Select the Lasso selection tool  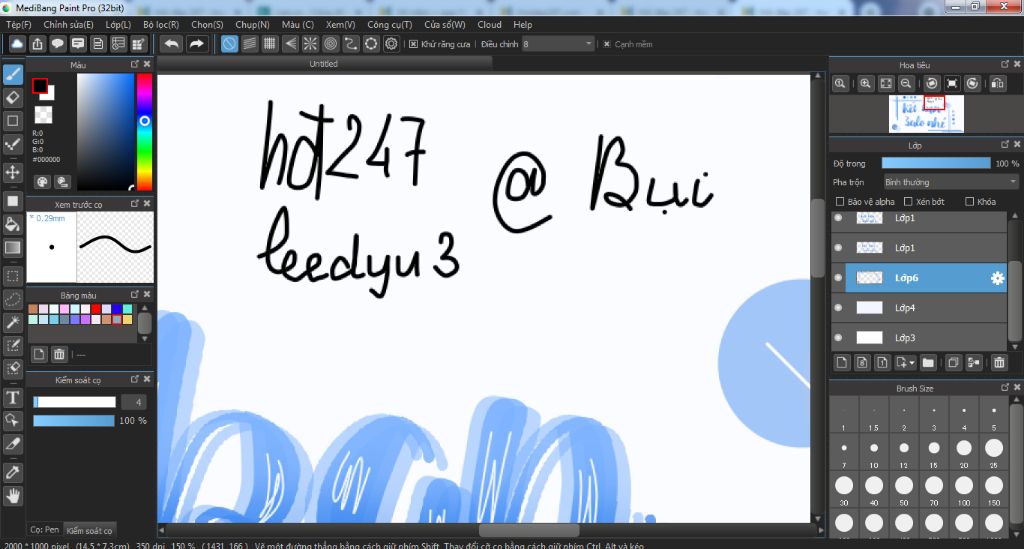click(x=13, y=299)
